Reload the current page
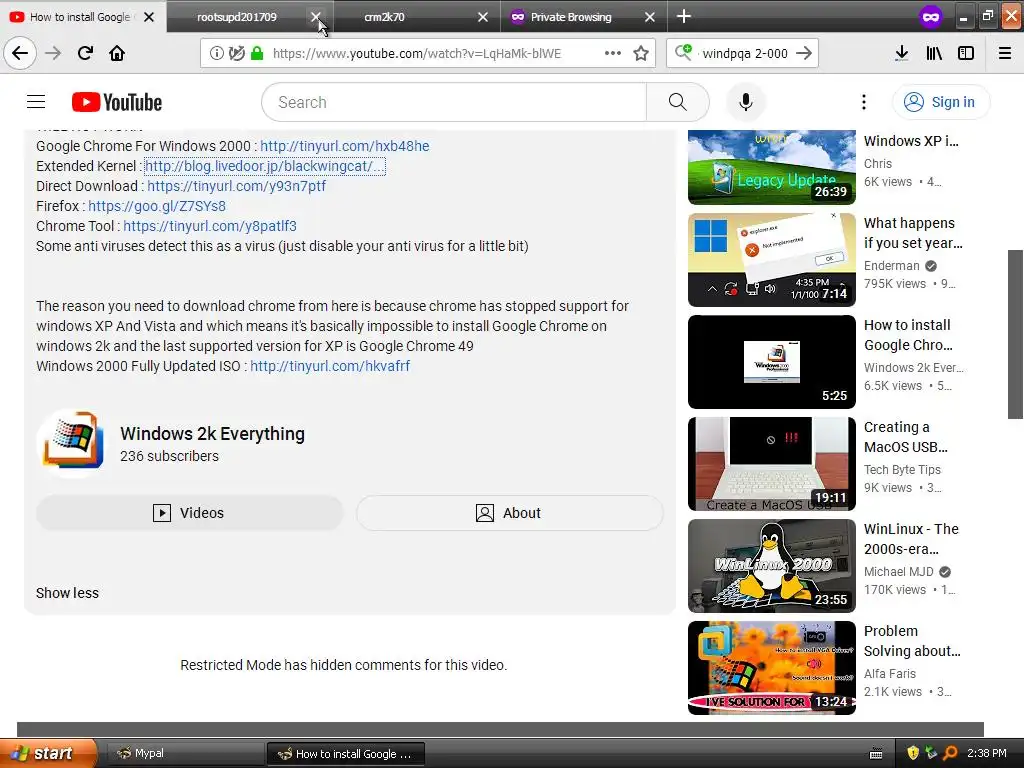This screenshot has width=1024, height=768. pyautogui.click(x=85, y=53)
